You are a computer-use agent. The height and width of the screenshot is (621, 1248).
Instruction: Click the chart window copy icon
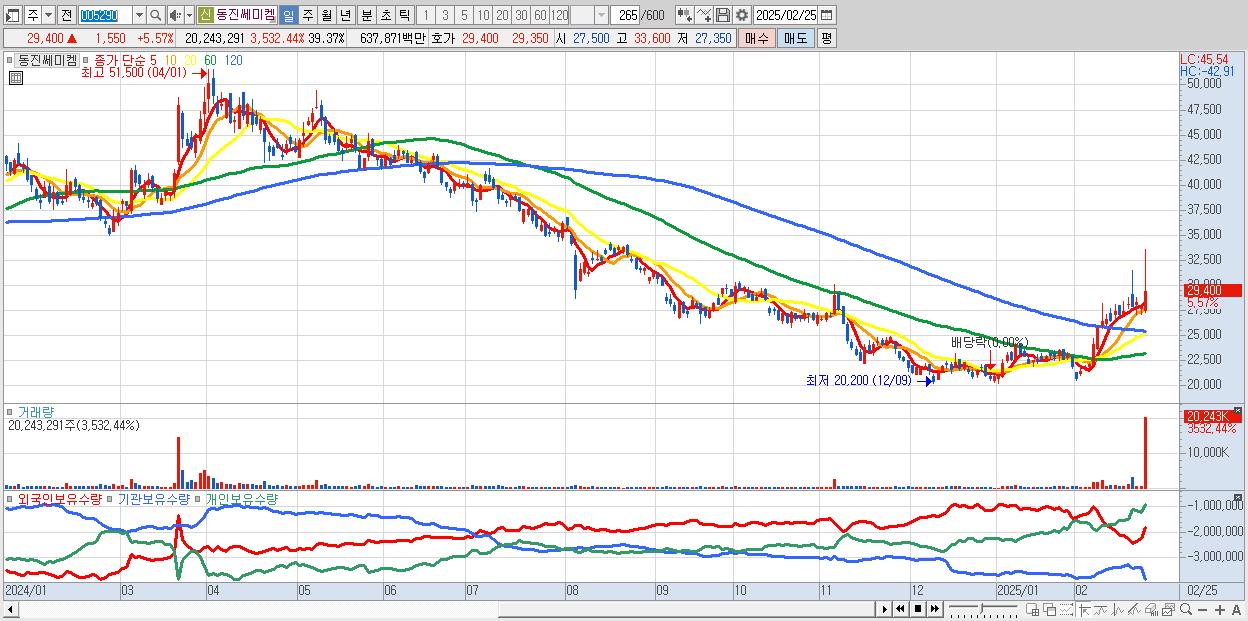[x=1168, y=609]
